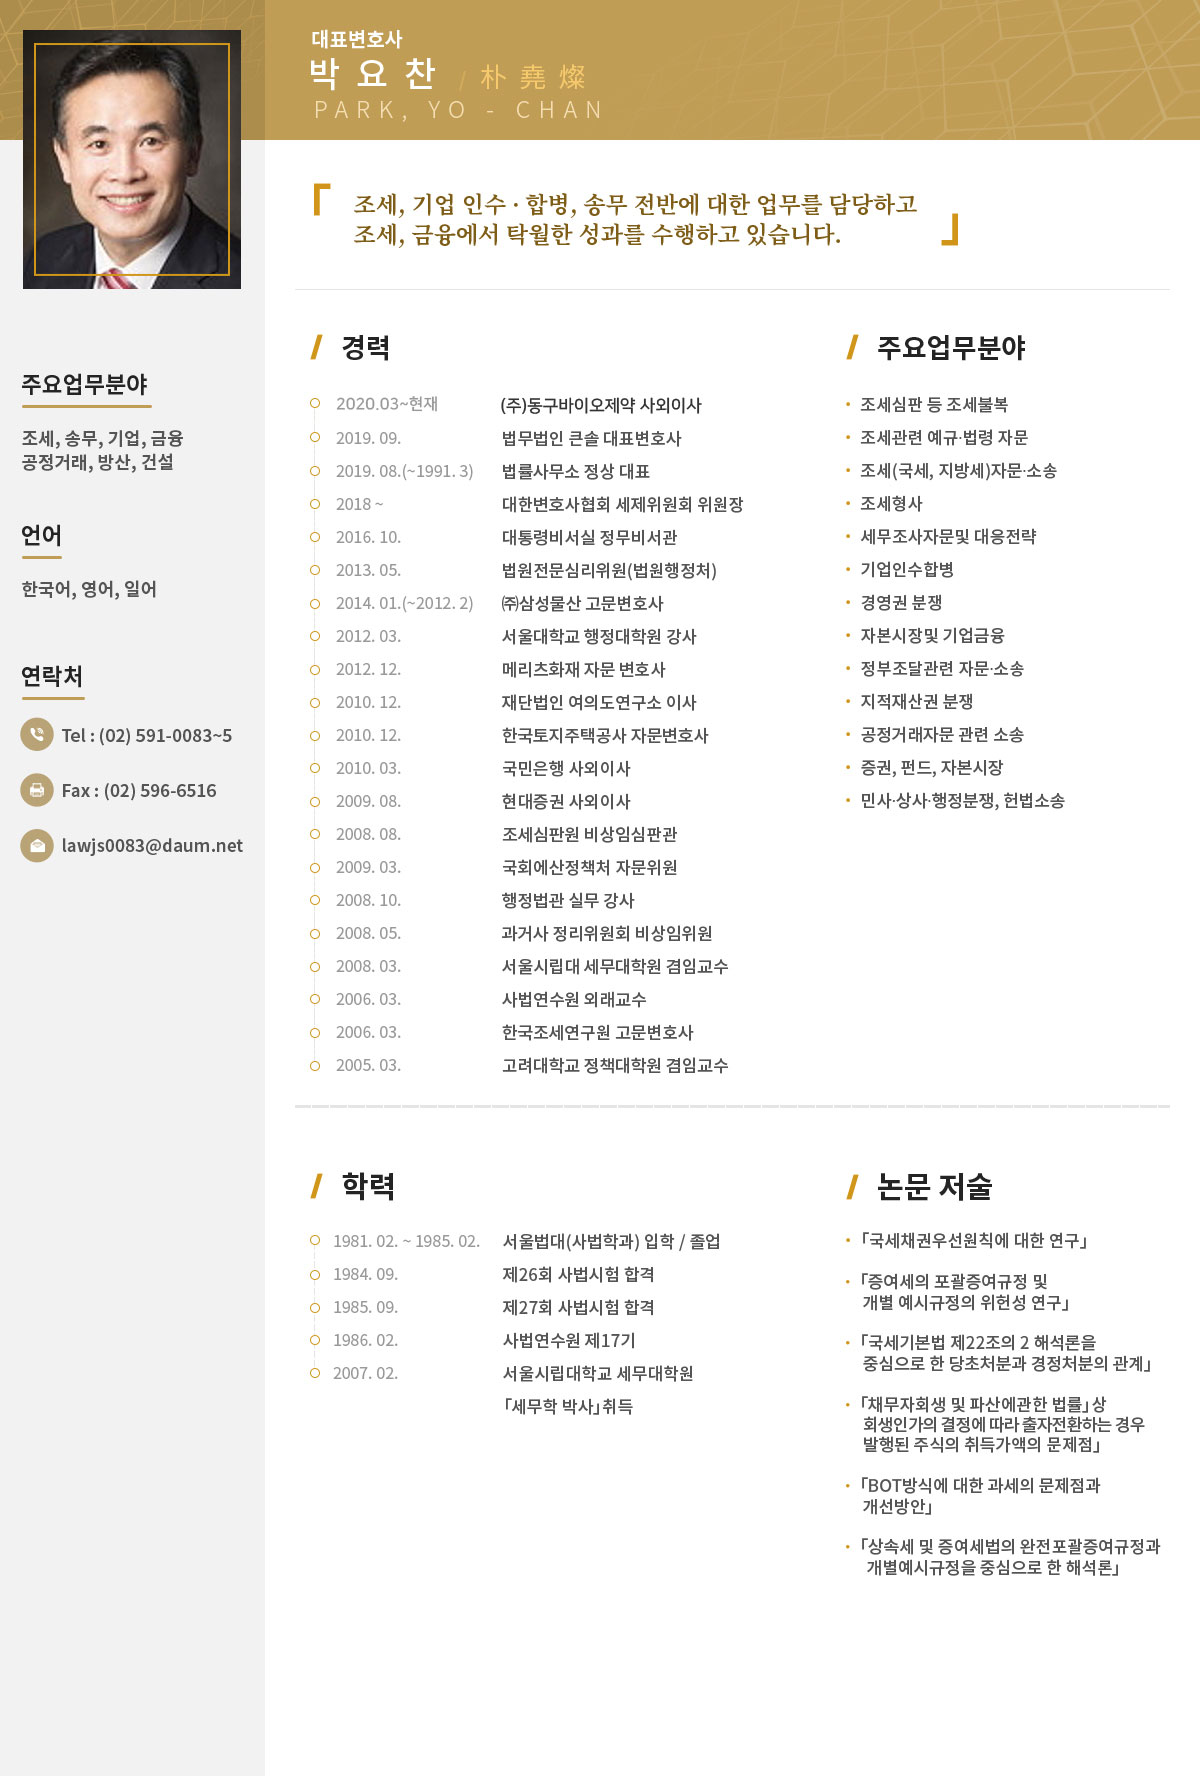Viewport: 1200px width, 1776px height.
Task: Select education entry "제26회 사법시험 합격"
Action: [x=578, y=1274]
